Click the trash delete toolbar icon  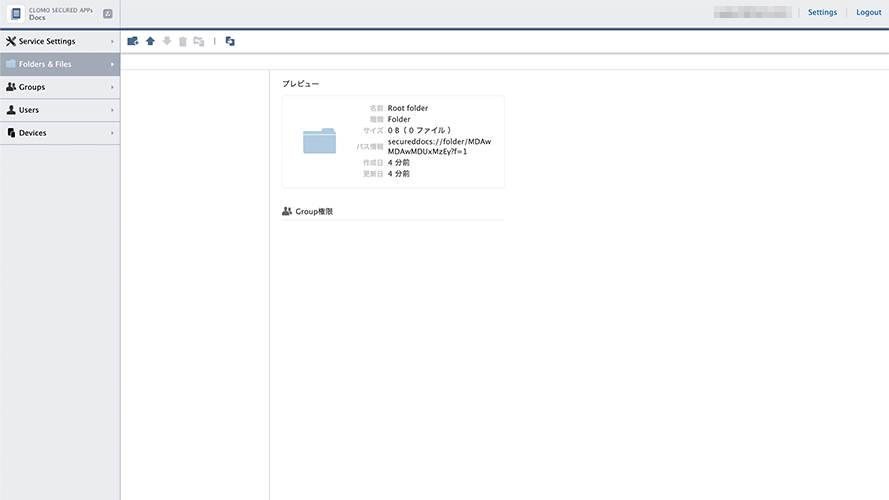pyautogui.click(x=183, y=41)
